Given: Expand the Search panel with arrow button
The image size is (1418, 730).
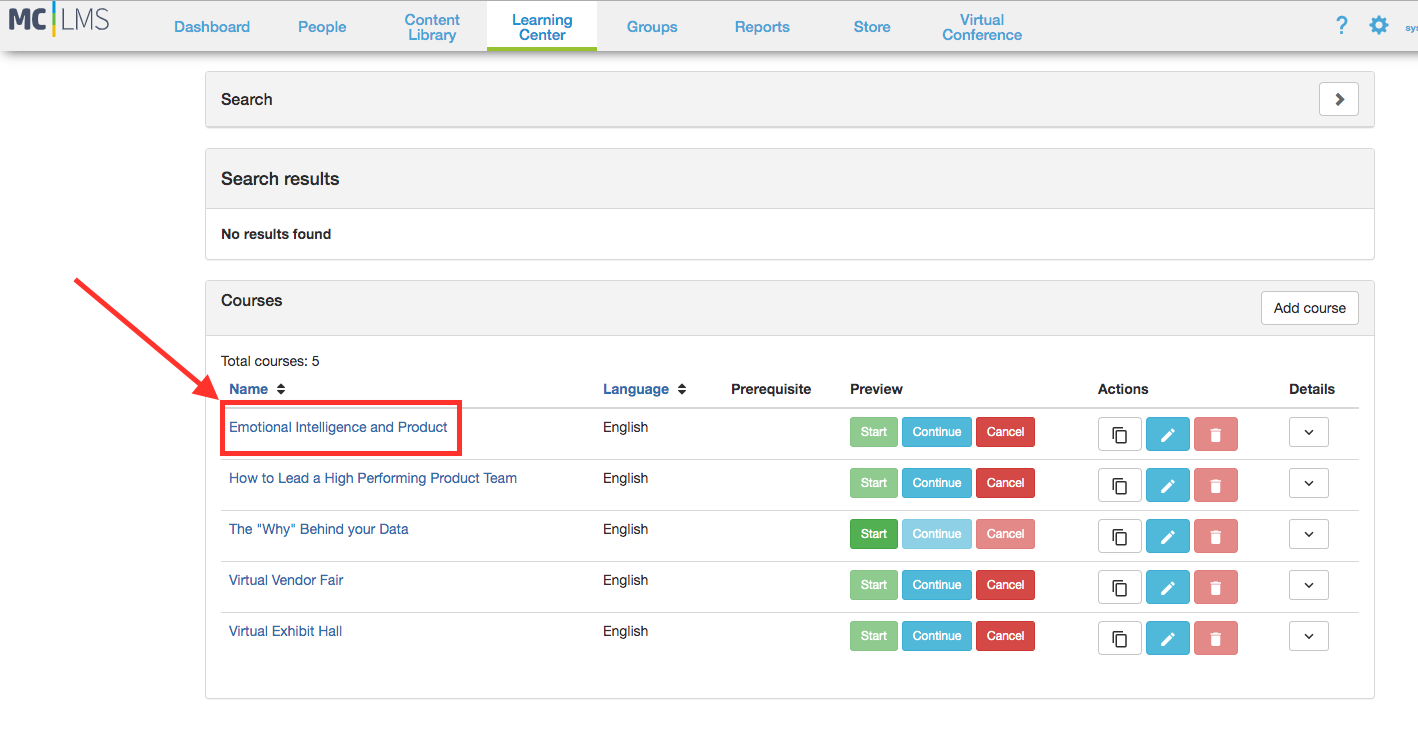Looking at the screenshot, I should pos(1338,99).
